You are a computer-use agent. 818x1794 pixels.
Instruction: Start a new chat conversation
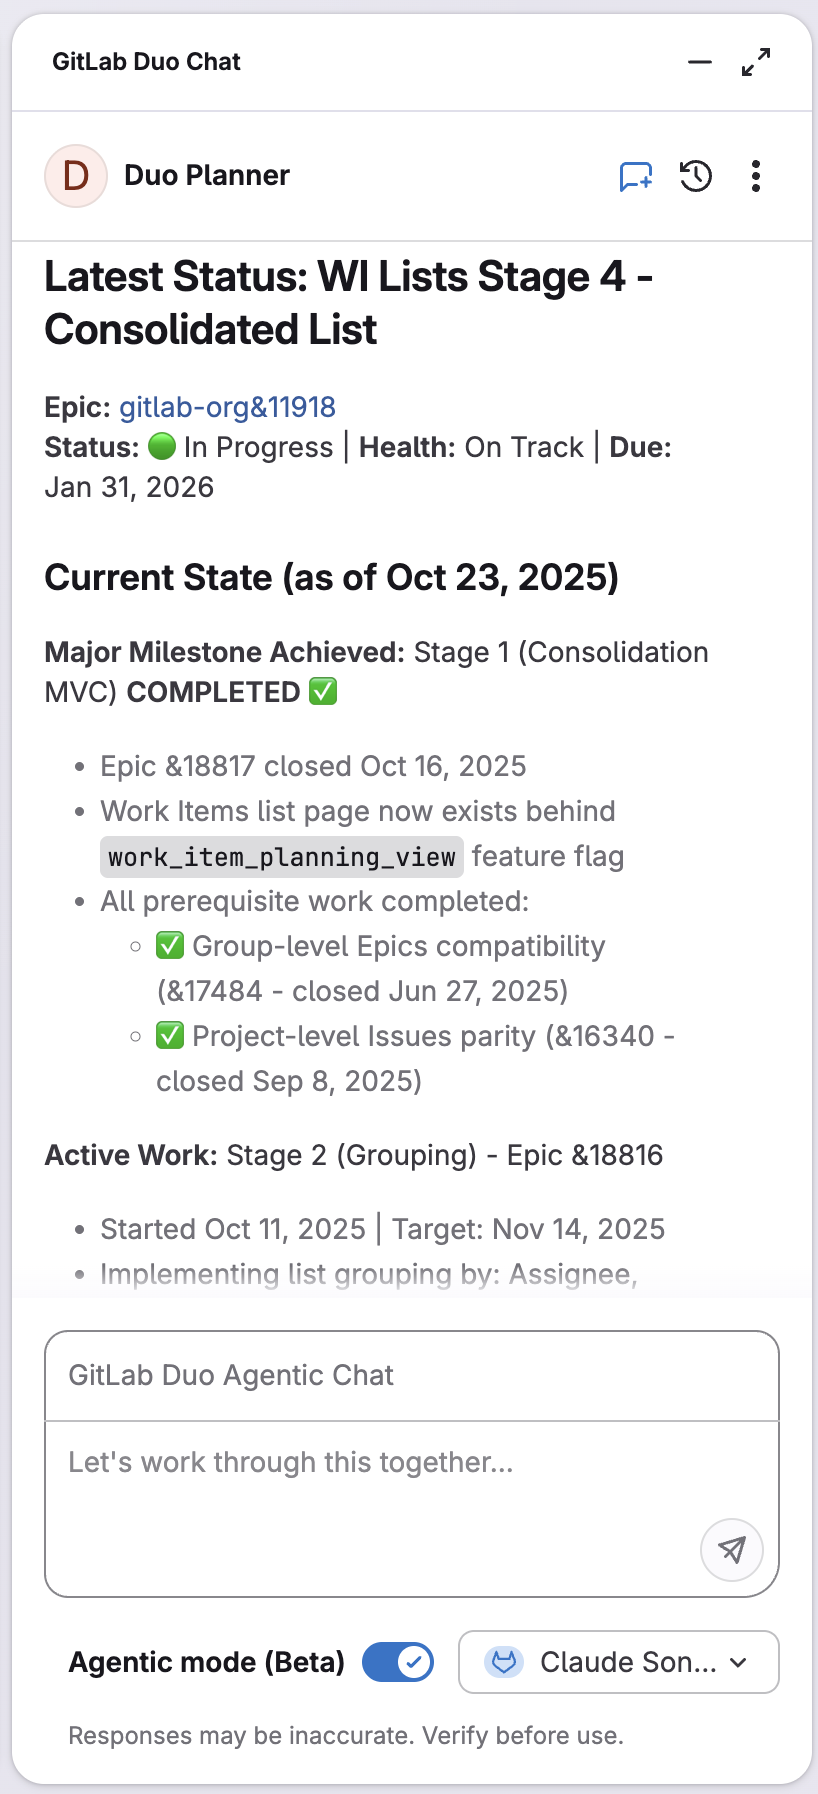pyautogui.click(x=635, y=175)
